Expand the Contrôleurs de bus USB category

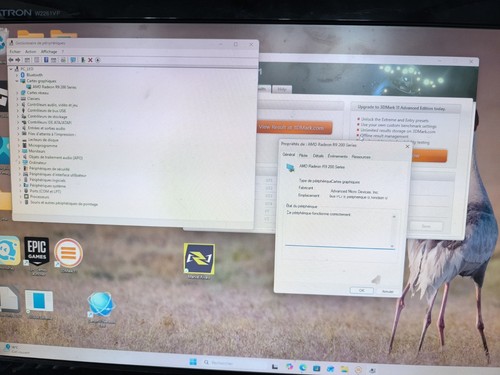pos(18,111)
